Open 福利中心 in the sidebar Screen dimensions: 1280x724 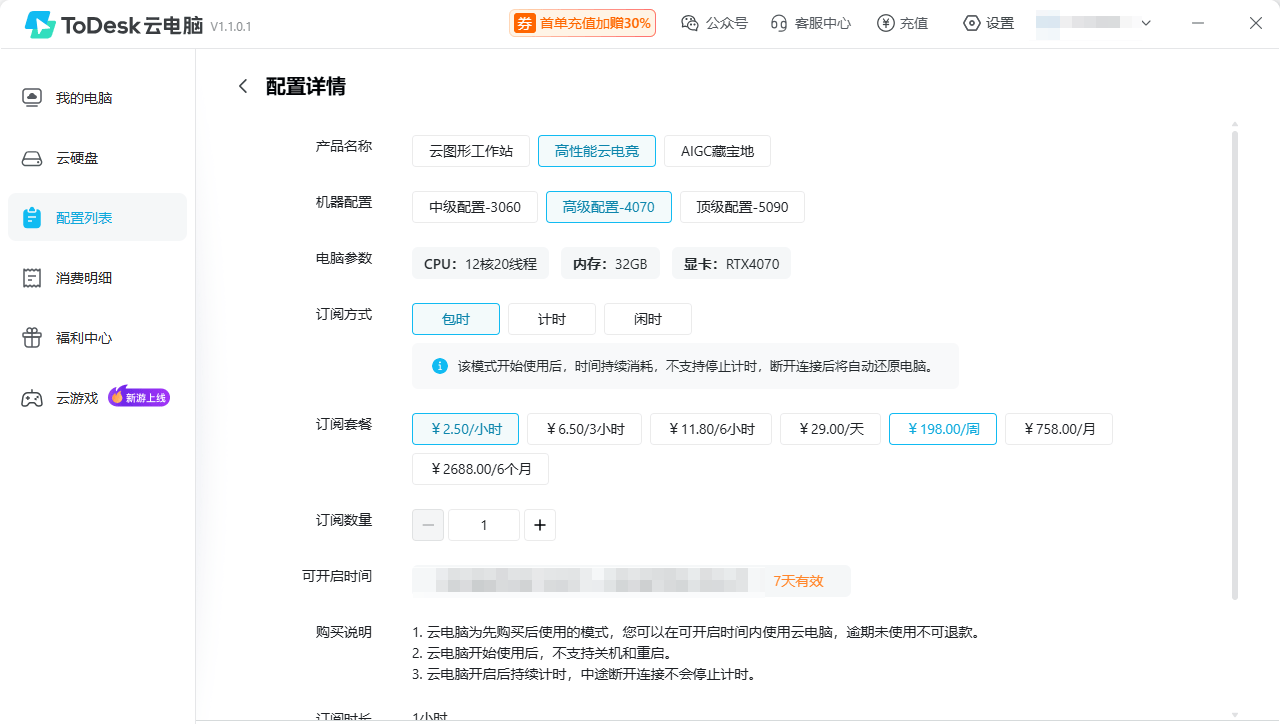pos(97,338)
